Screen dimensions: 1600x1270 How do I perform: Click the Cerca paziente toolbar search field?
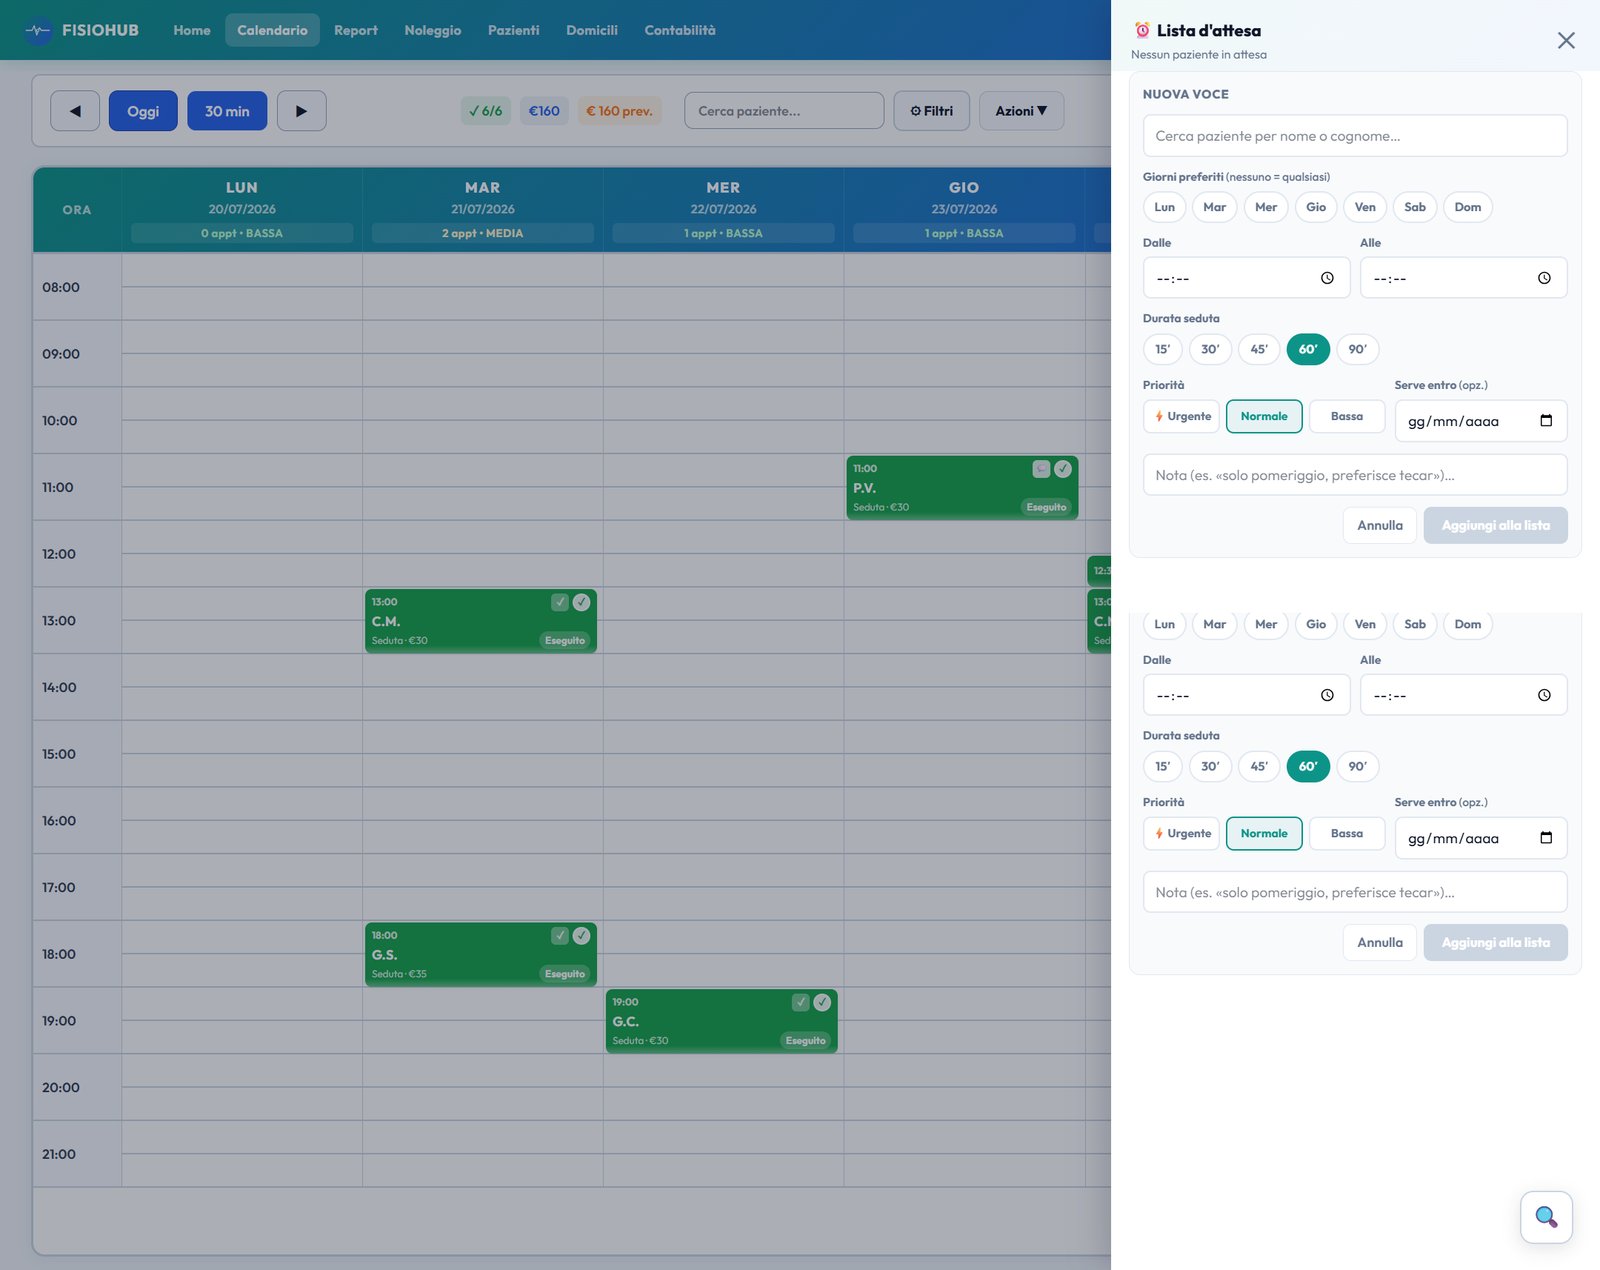click(x=784, y=111)
